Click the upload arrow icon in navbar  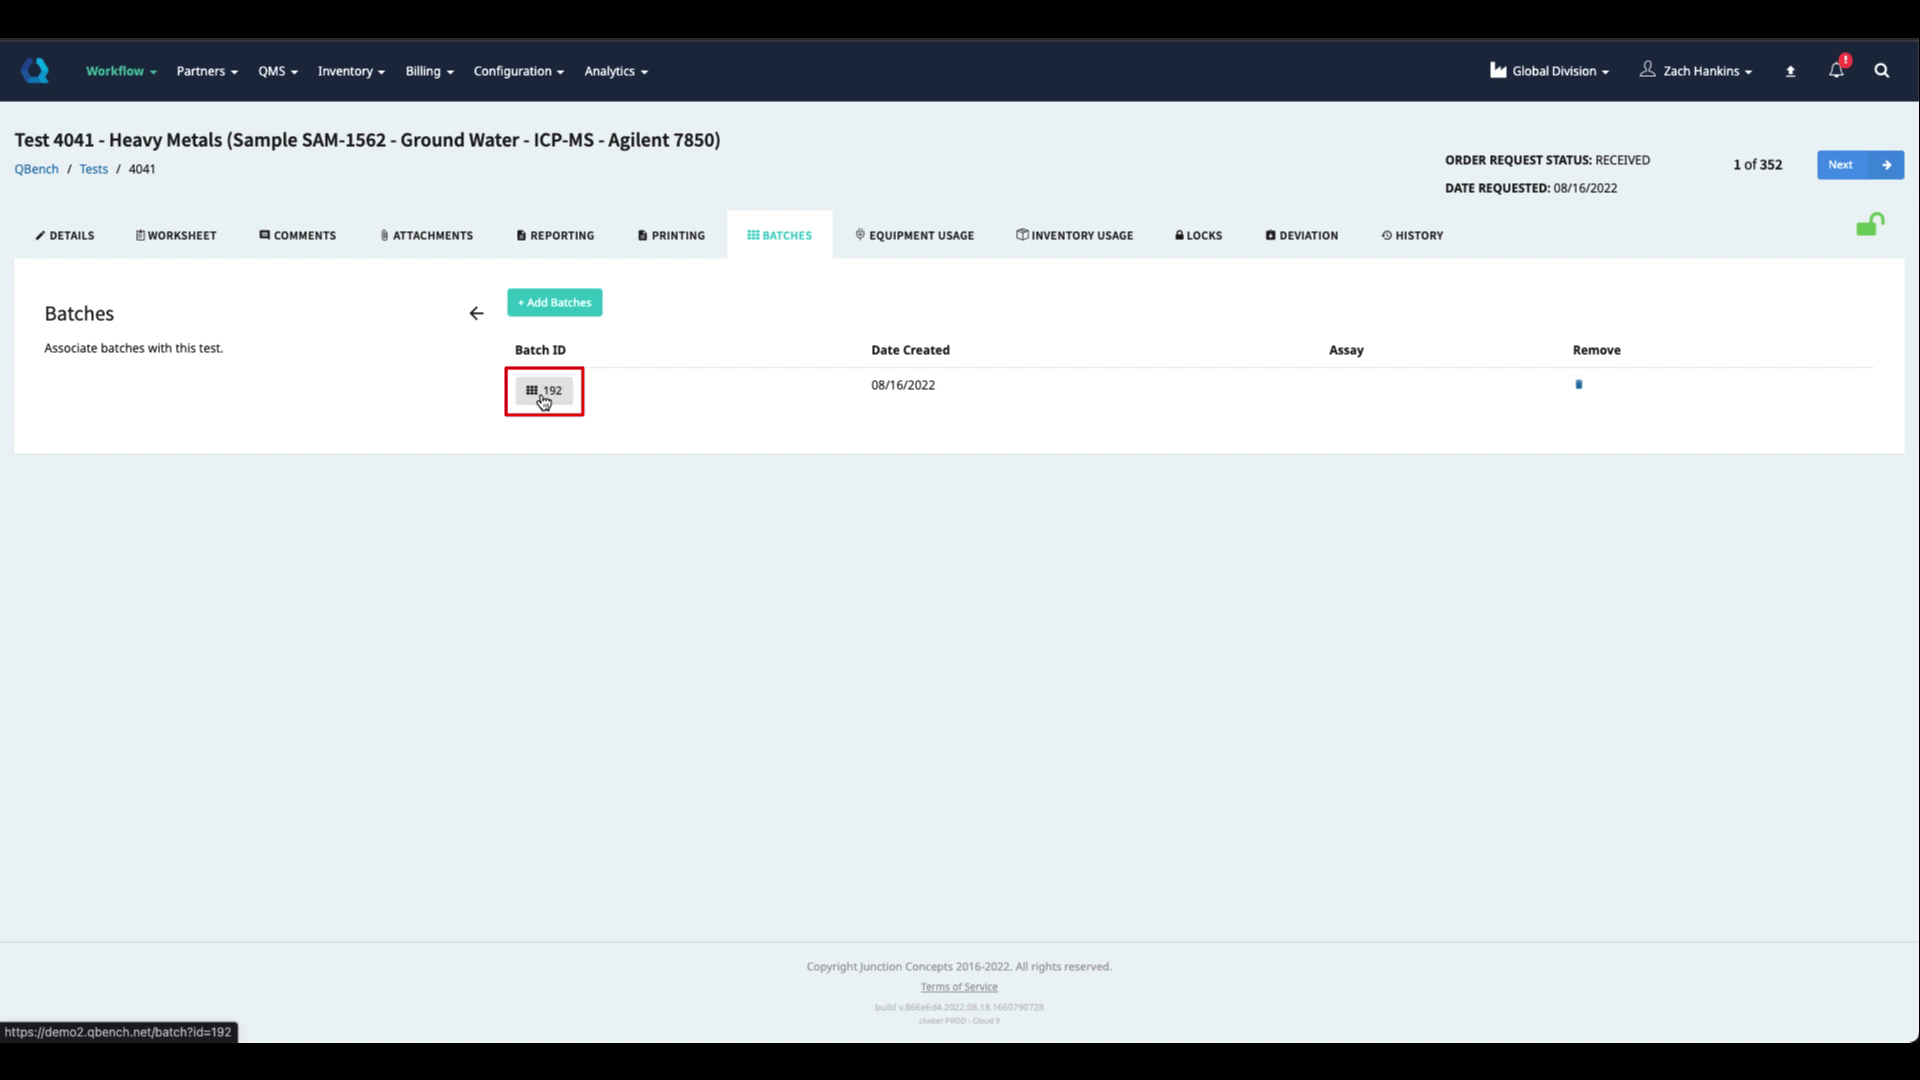click(1790, 71)
